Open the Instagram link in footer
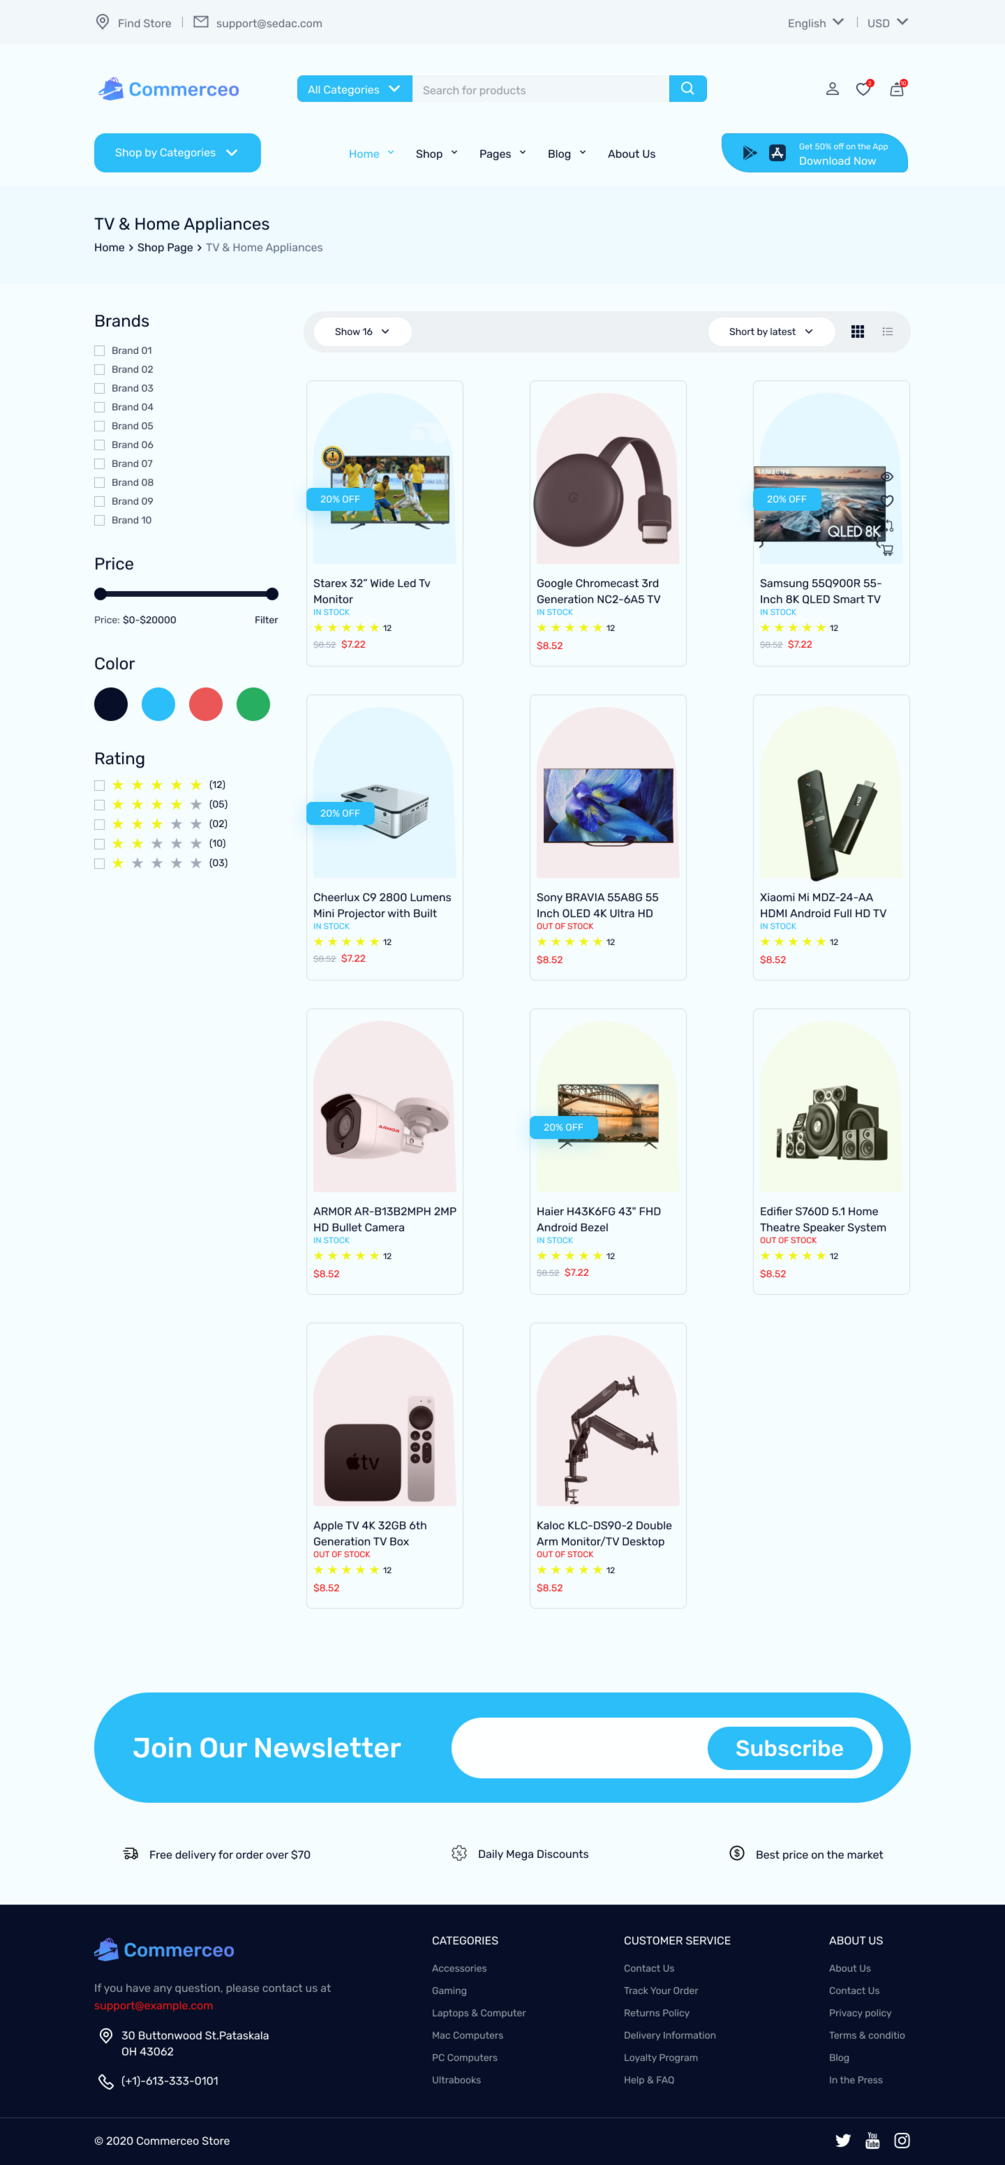This screenshot has width=1005, height=2165. (x=902, y=2141)
